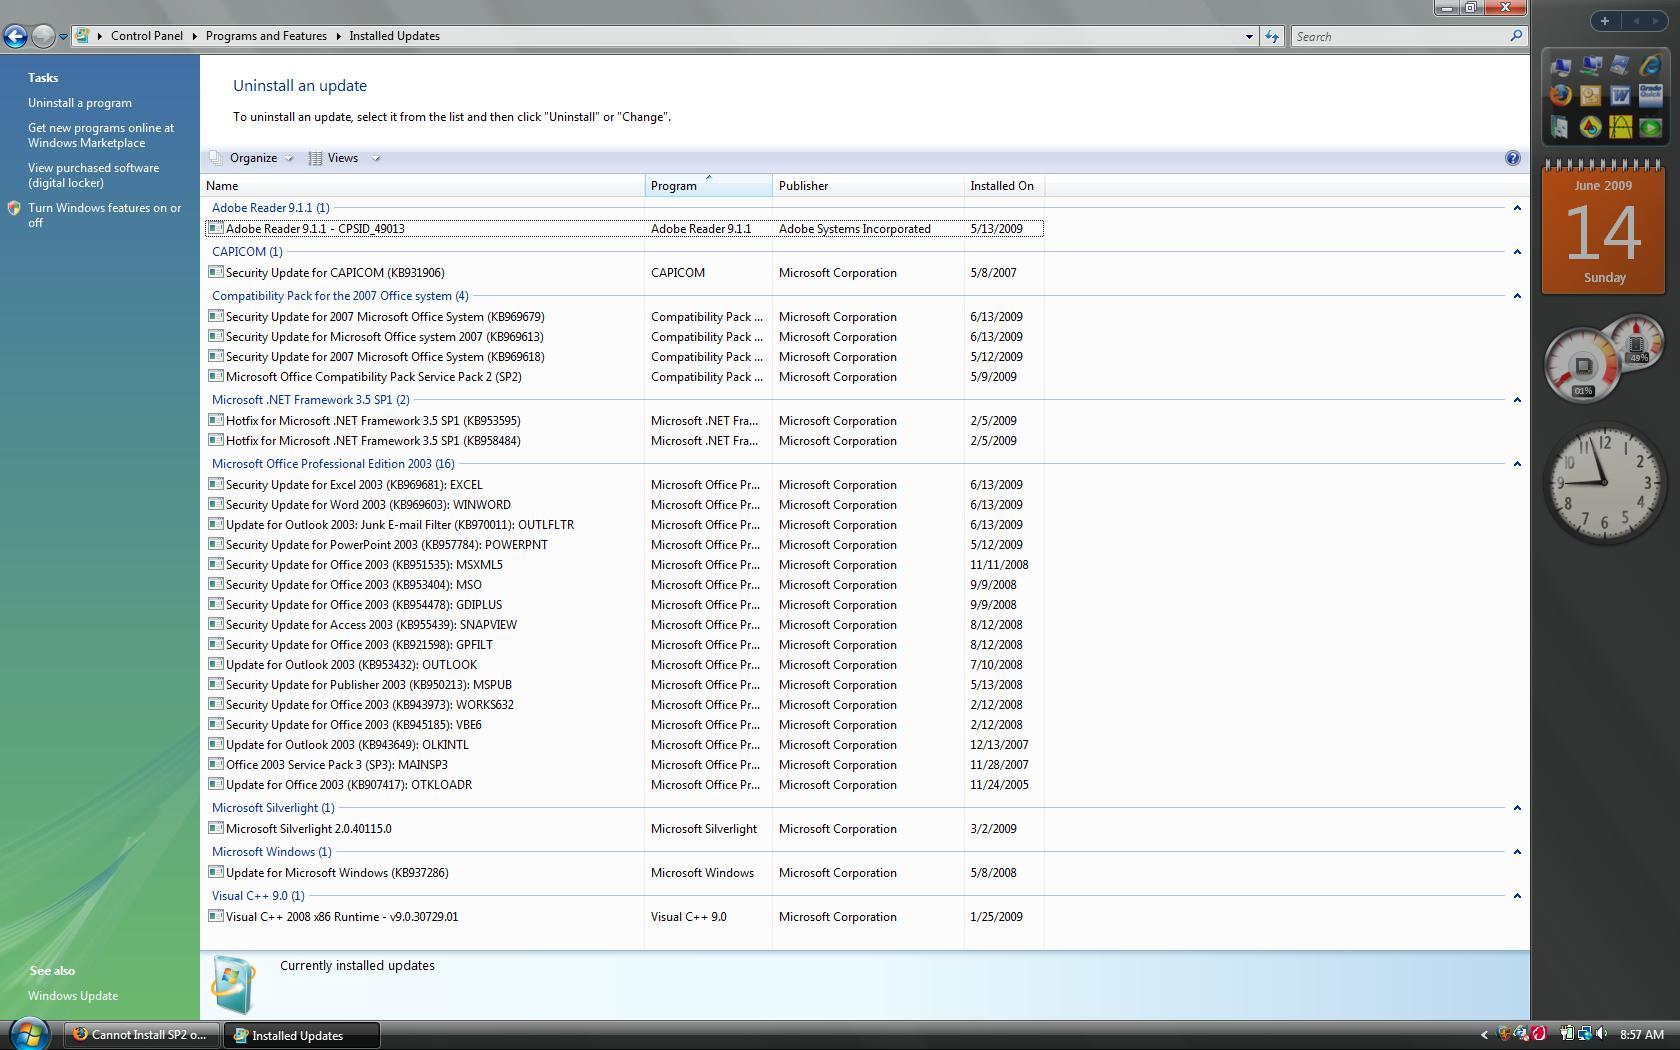This screenshot has height=1050, width=1680.
Task: Open Uninstall a program link
Action: click(80, 103)
